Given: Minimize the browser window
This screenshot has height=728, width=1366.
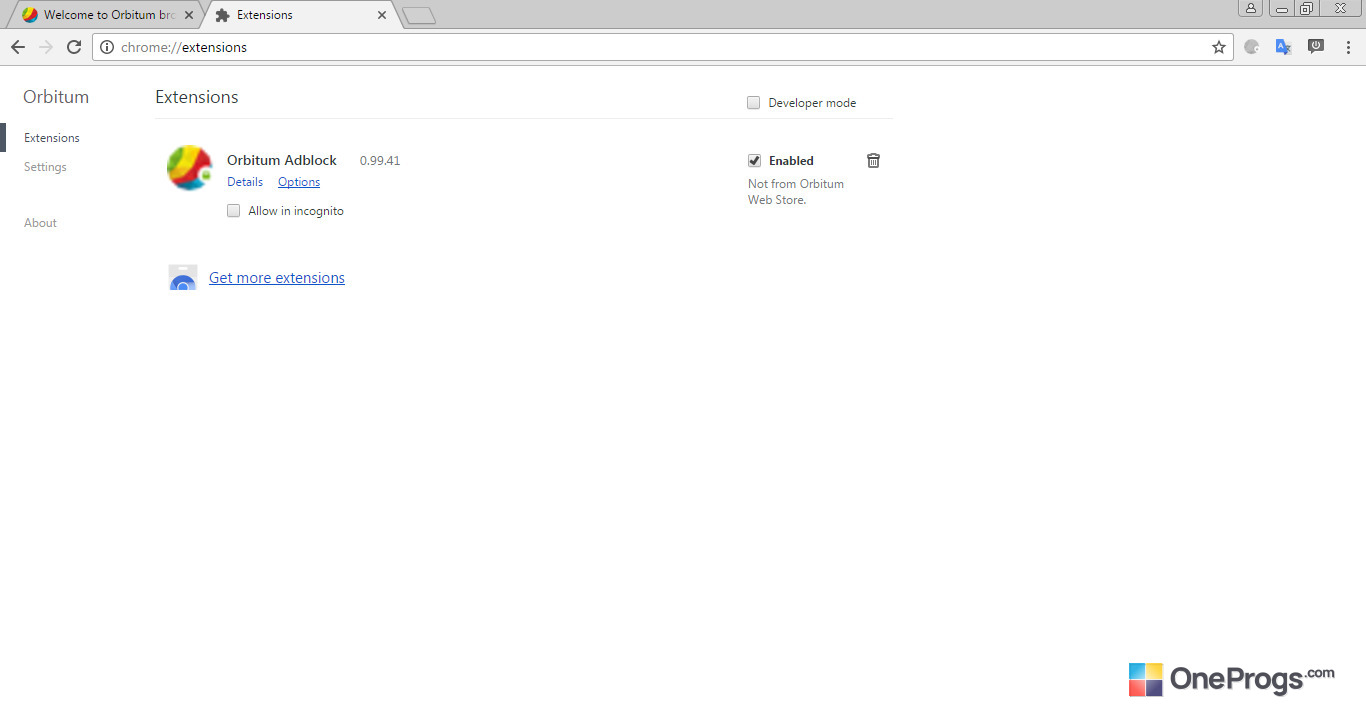Looking at the screenshot, I should coord(1282,8).
